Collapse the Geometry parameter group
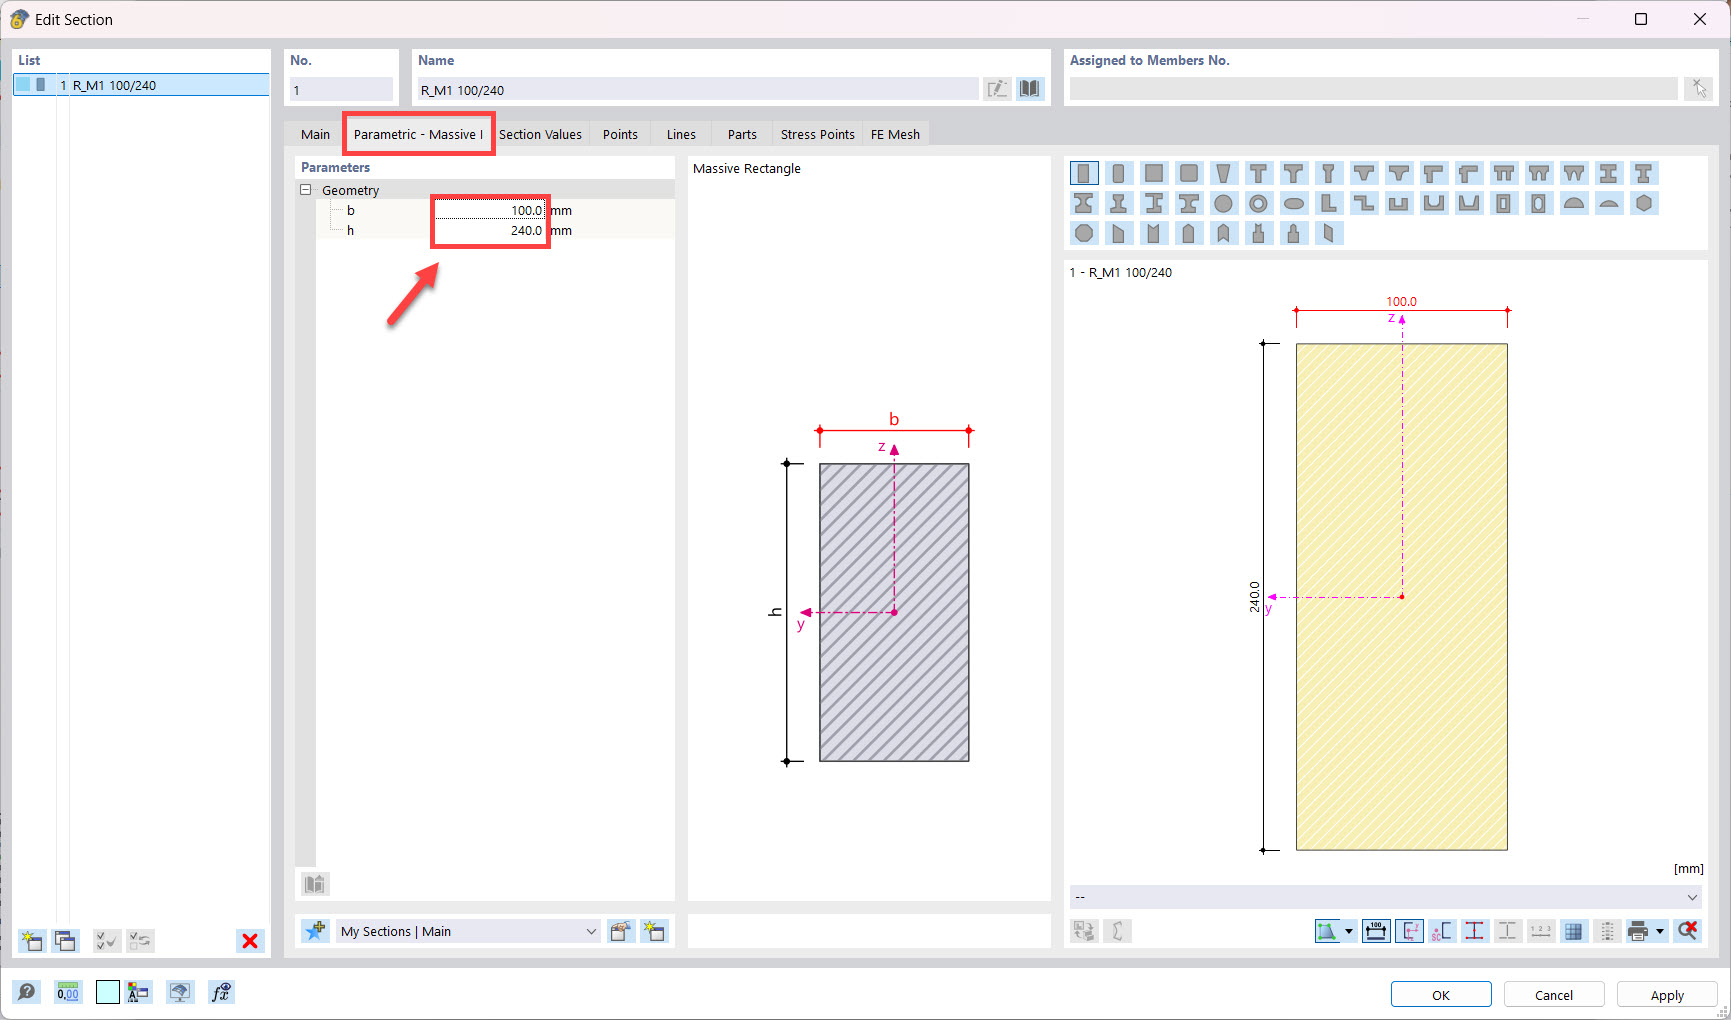1731x1020 pixels. pos(305,190)
